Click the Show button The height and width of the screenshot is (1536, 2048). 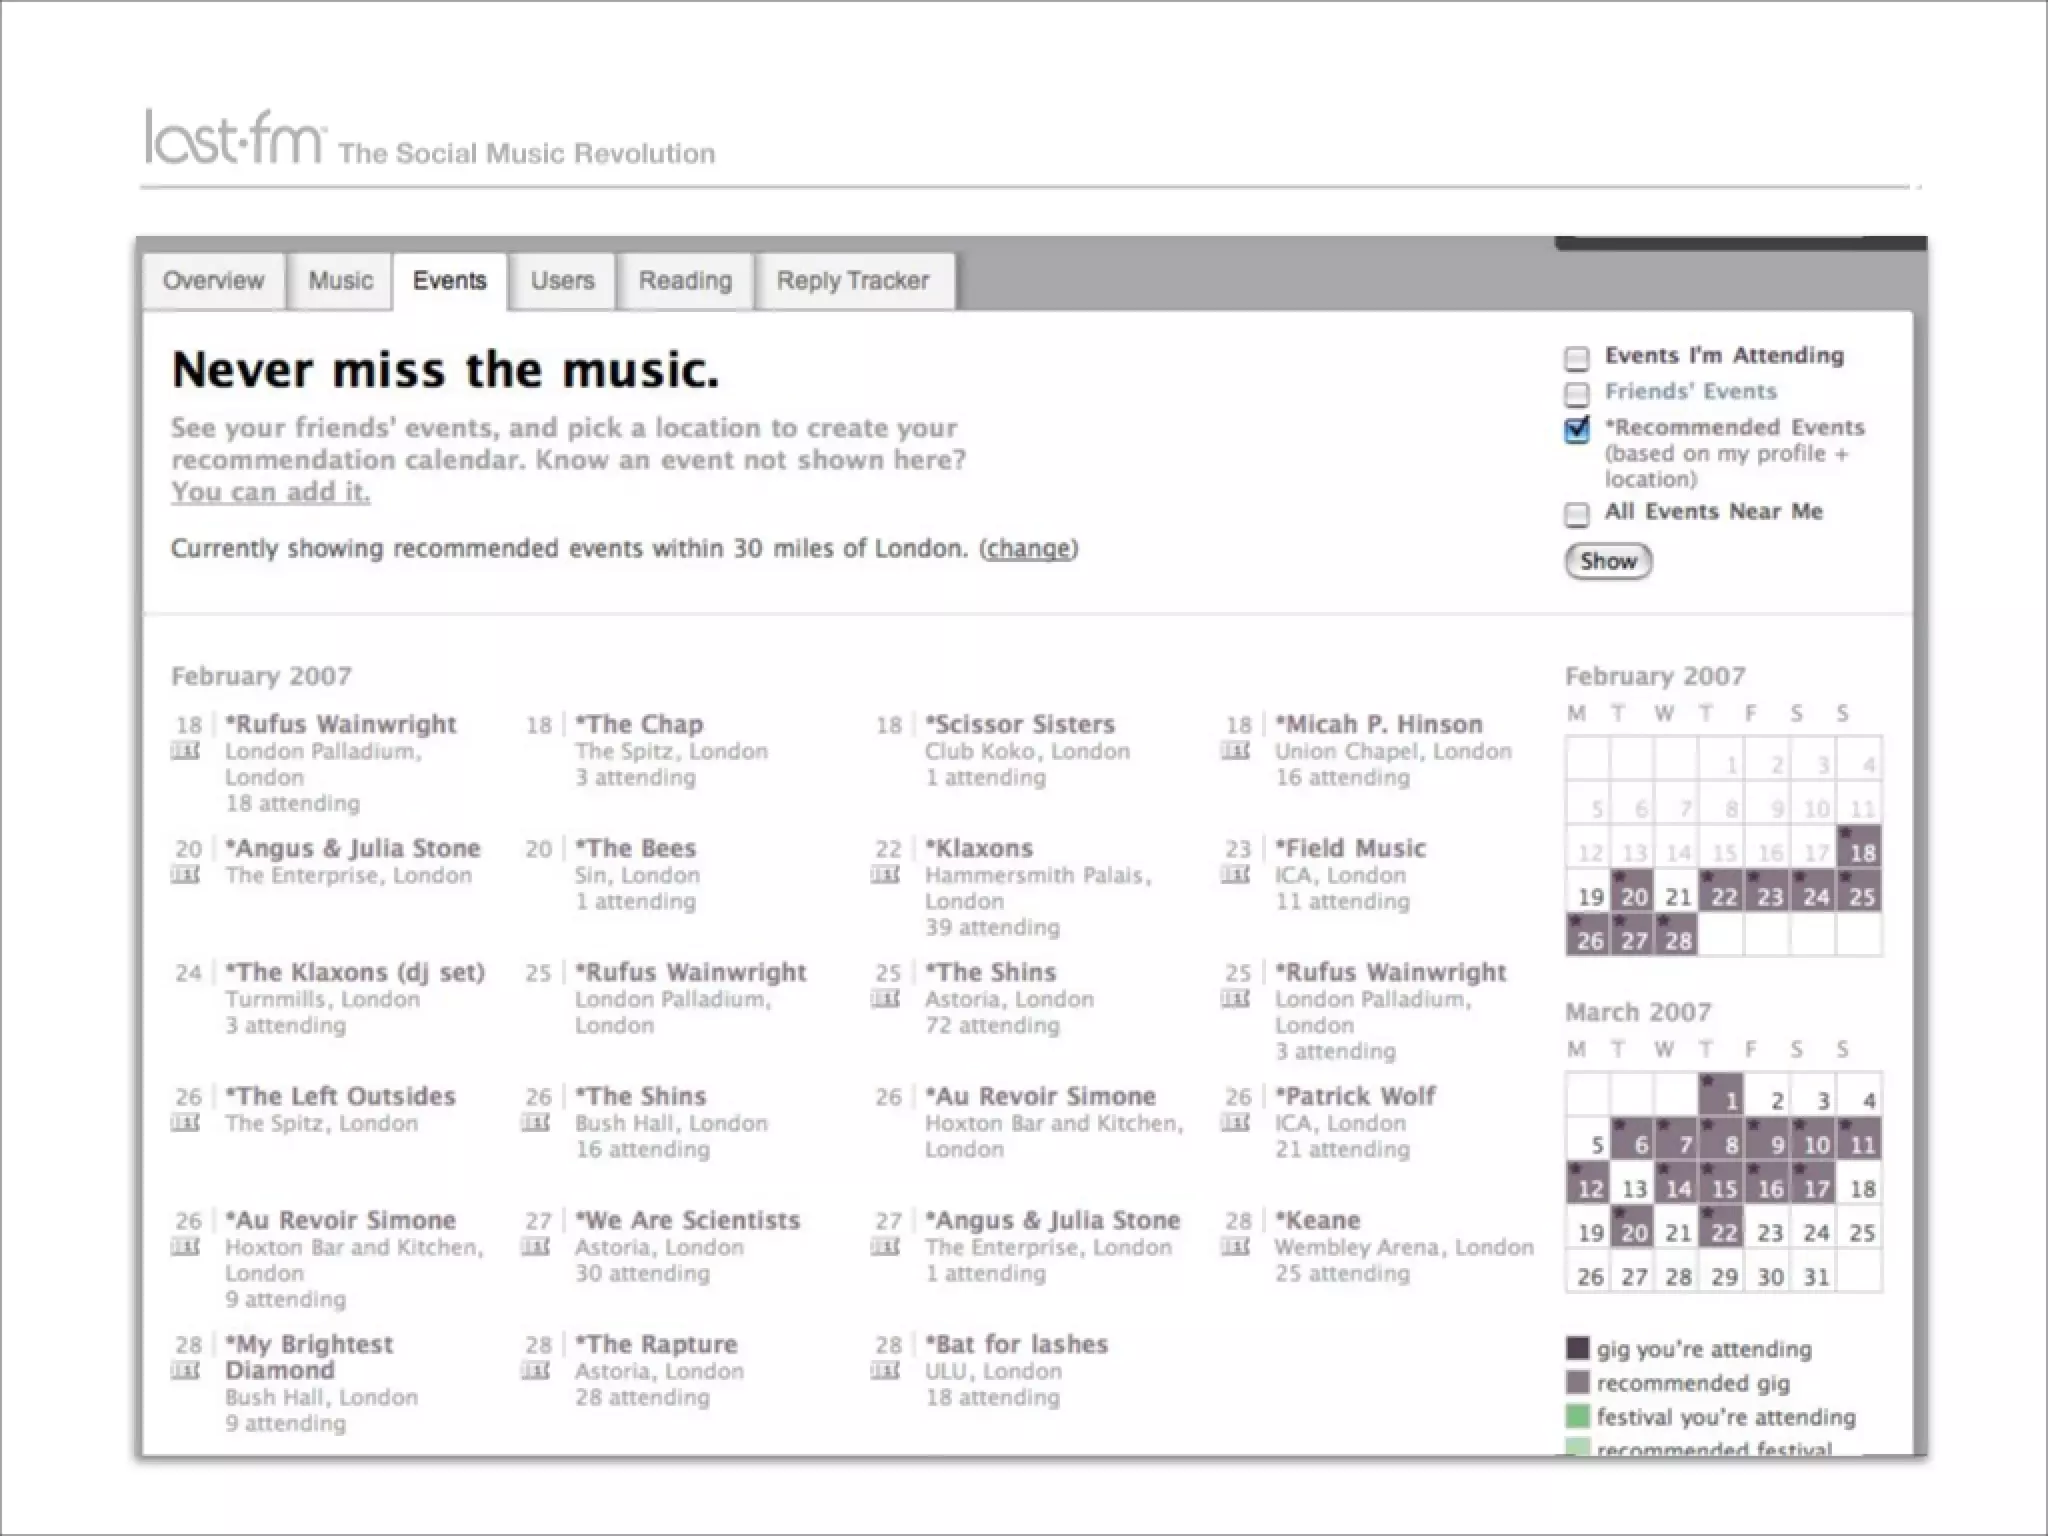tap(1608, 561)
